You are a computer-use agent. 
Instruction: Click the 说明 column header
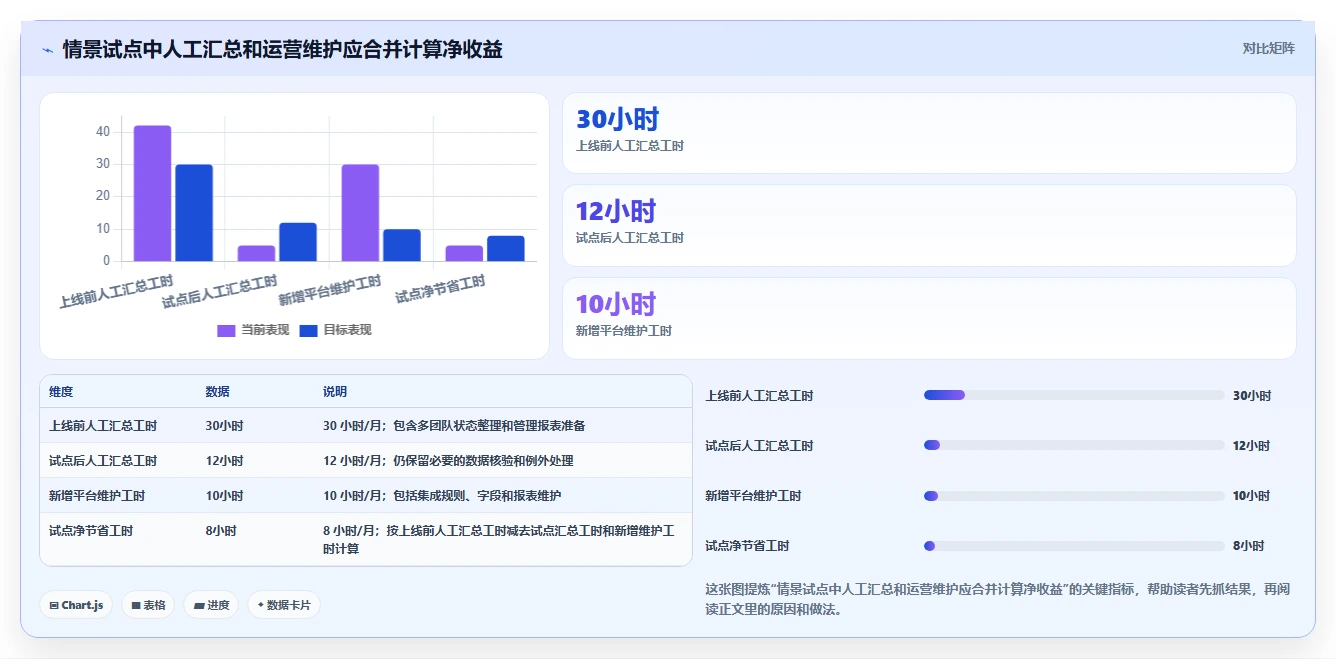coord(335,392)
